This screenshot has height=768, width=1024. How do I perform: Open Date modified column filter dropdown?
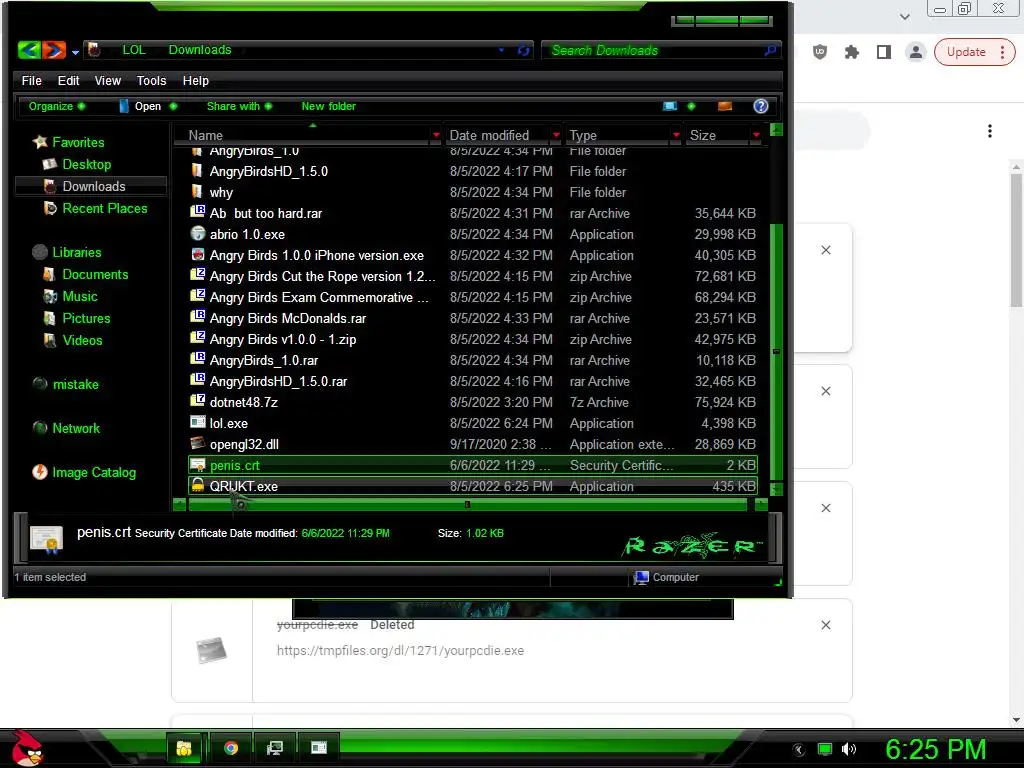tap(556, 135)
